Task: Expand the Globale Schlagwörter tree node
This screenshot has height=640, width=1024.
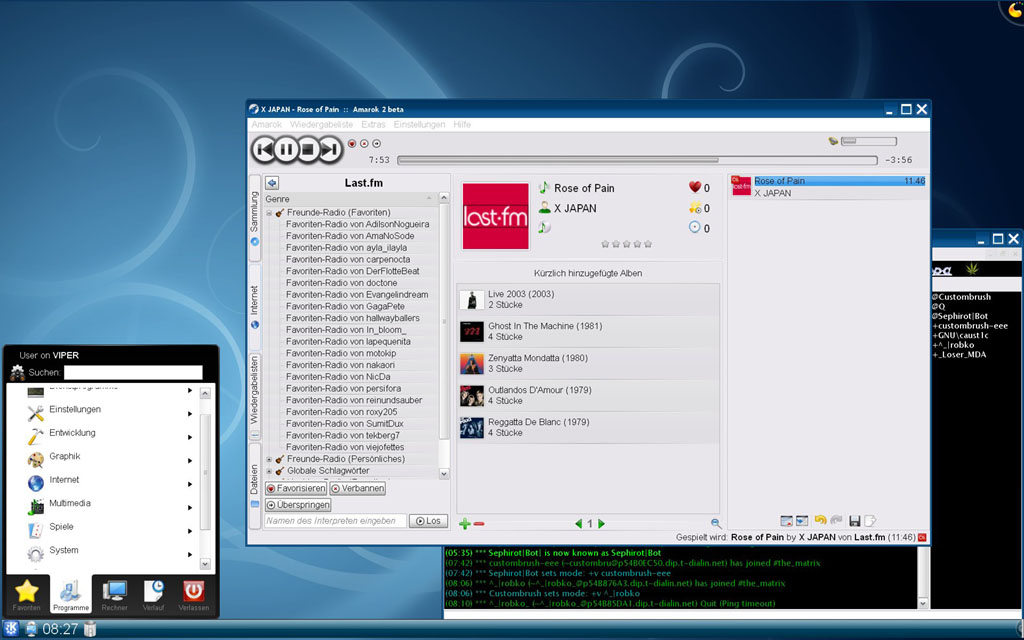Action: click(x=269, y=471)
